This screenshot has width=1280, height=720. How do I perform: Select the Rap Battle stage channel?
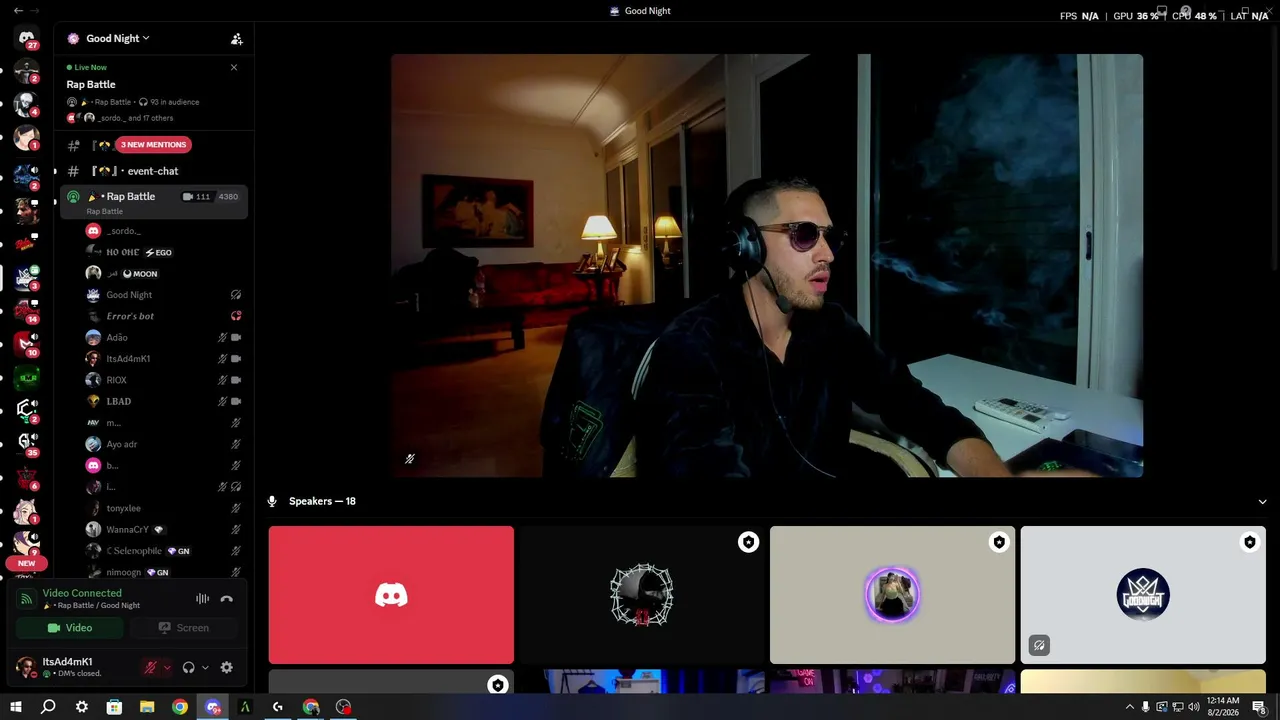[x=153, y=202]
